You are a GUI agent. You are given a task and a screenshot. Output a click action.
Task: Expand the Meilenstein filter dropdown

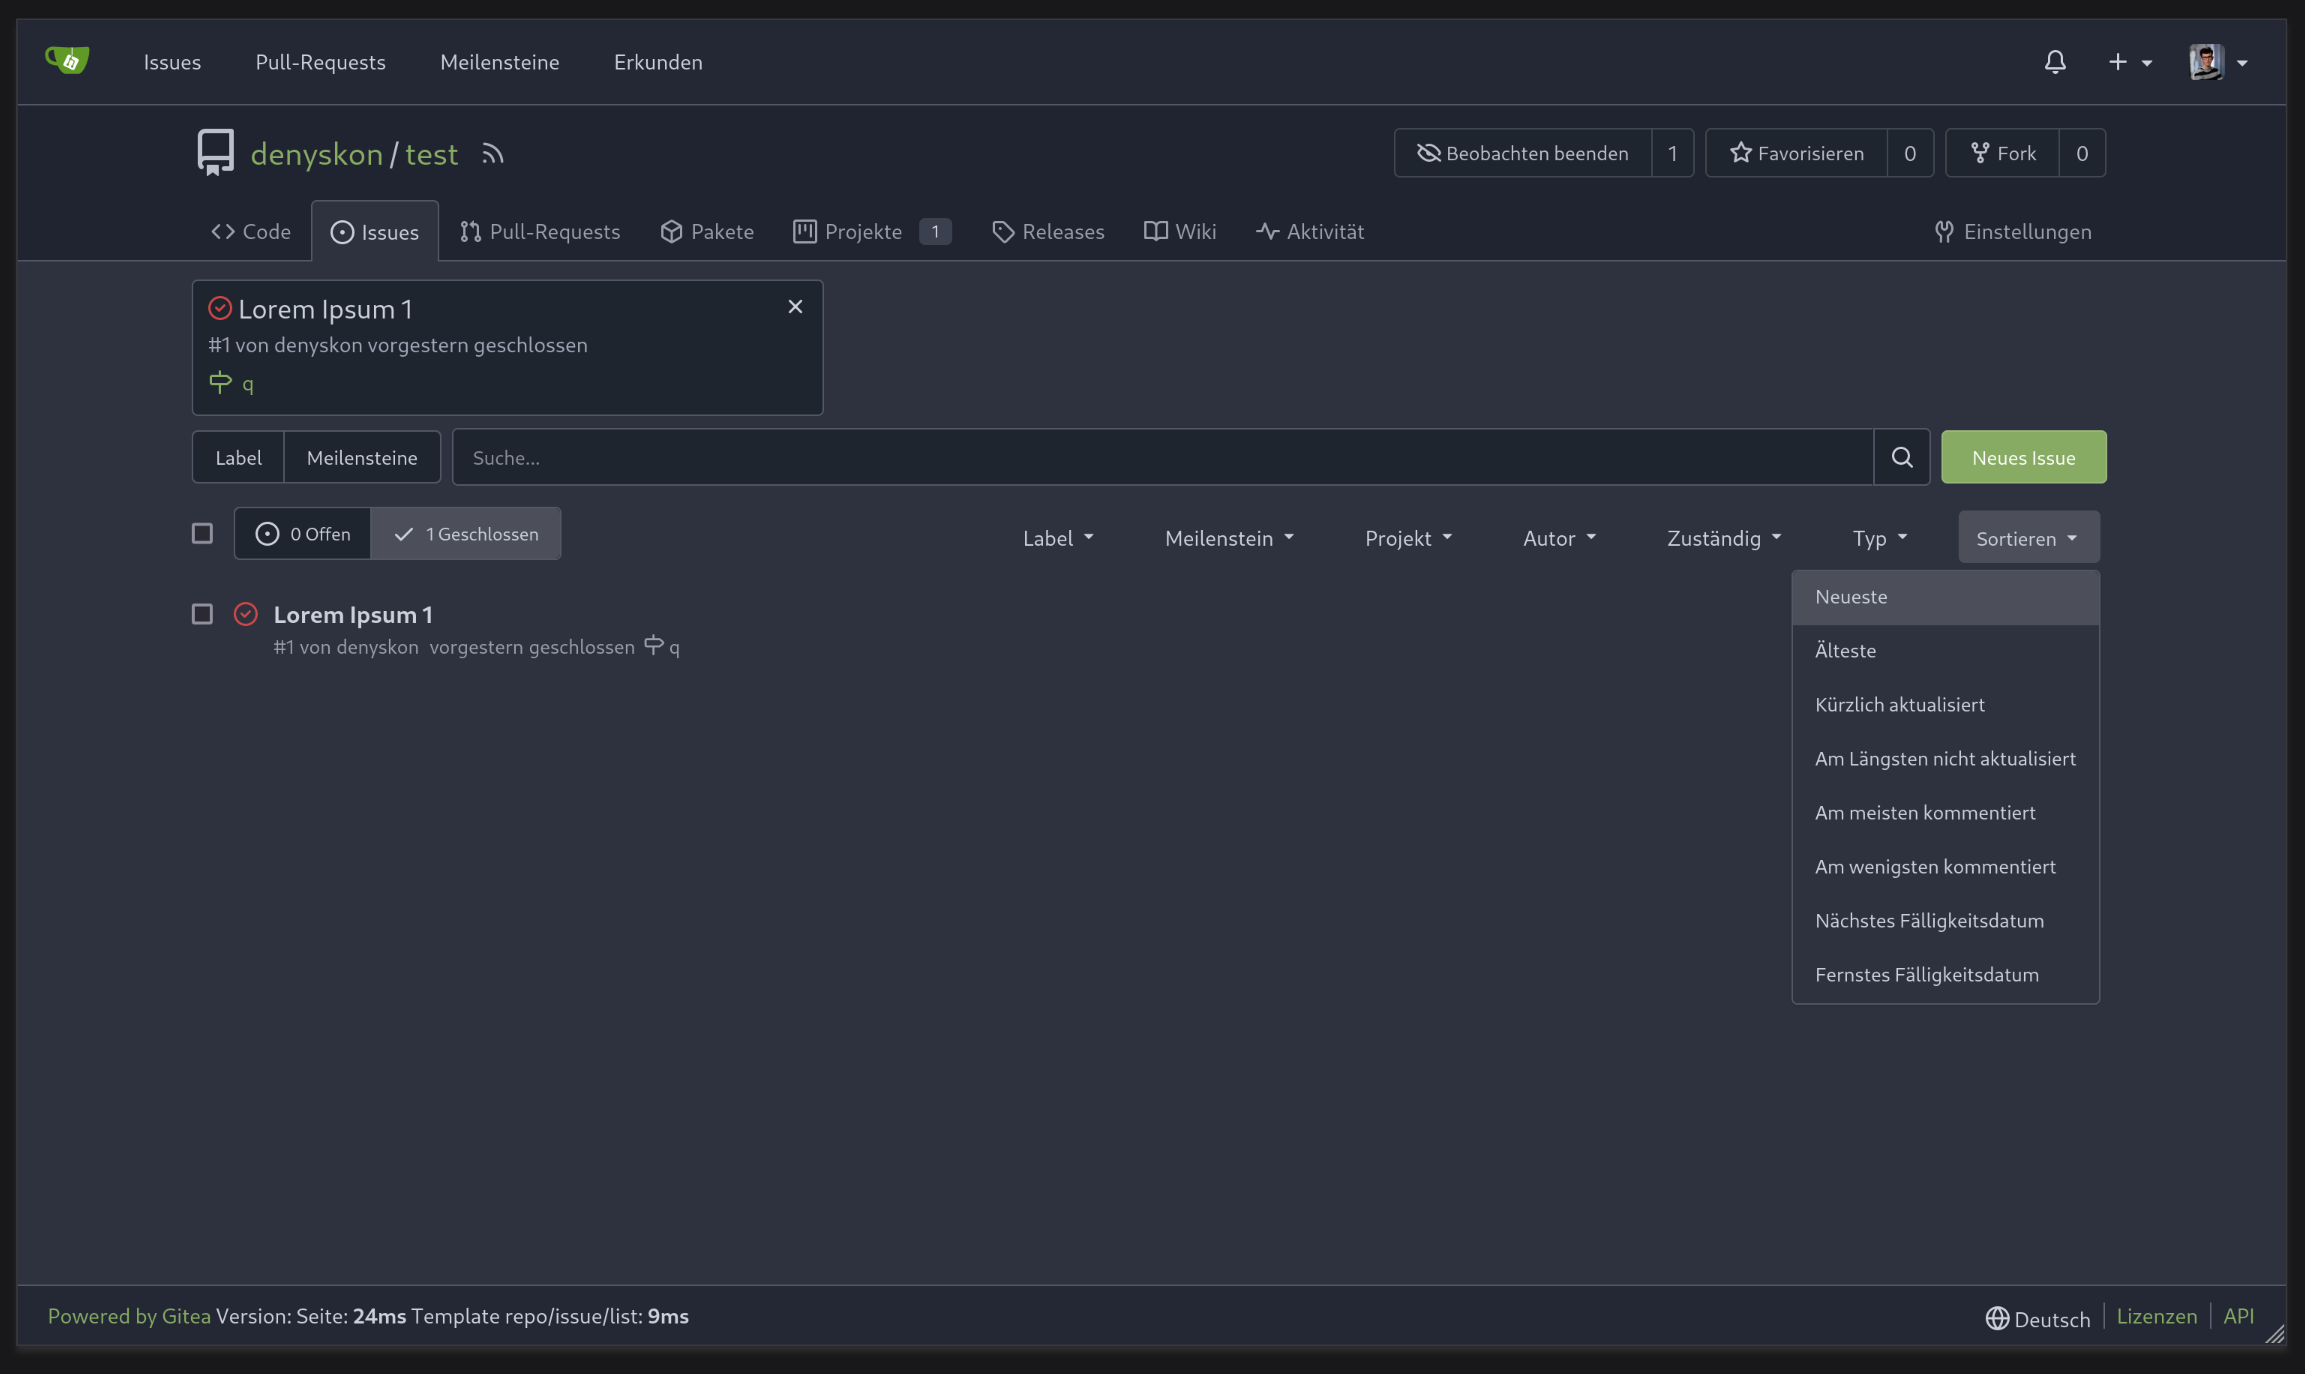point(1229,538)
